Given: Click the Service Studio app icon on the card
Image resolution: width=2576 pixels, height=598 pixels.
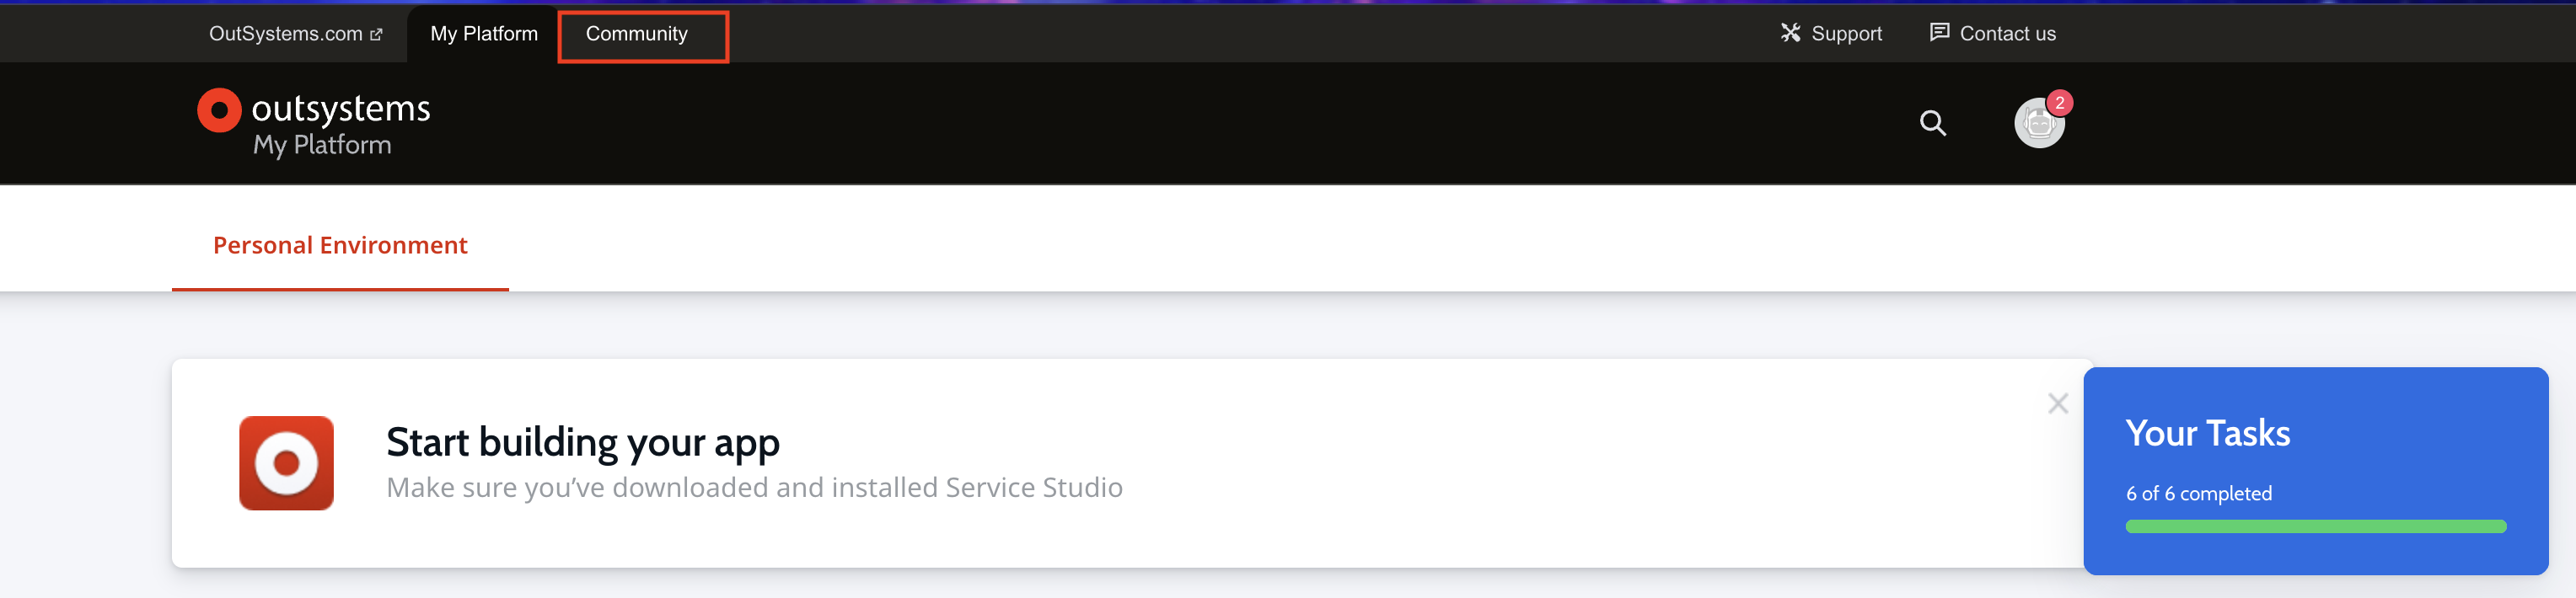Looking at the screenshot, I should (x=288, y=463).
